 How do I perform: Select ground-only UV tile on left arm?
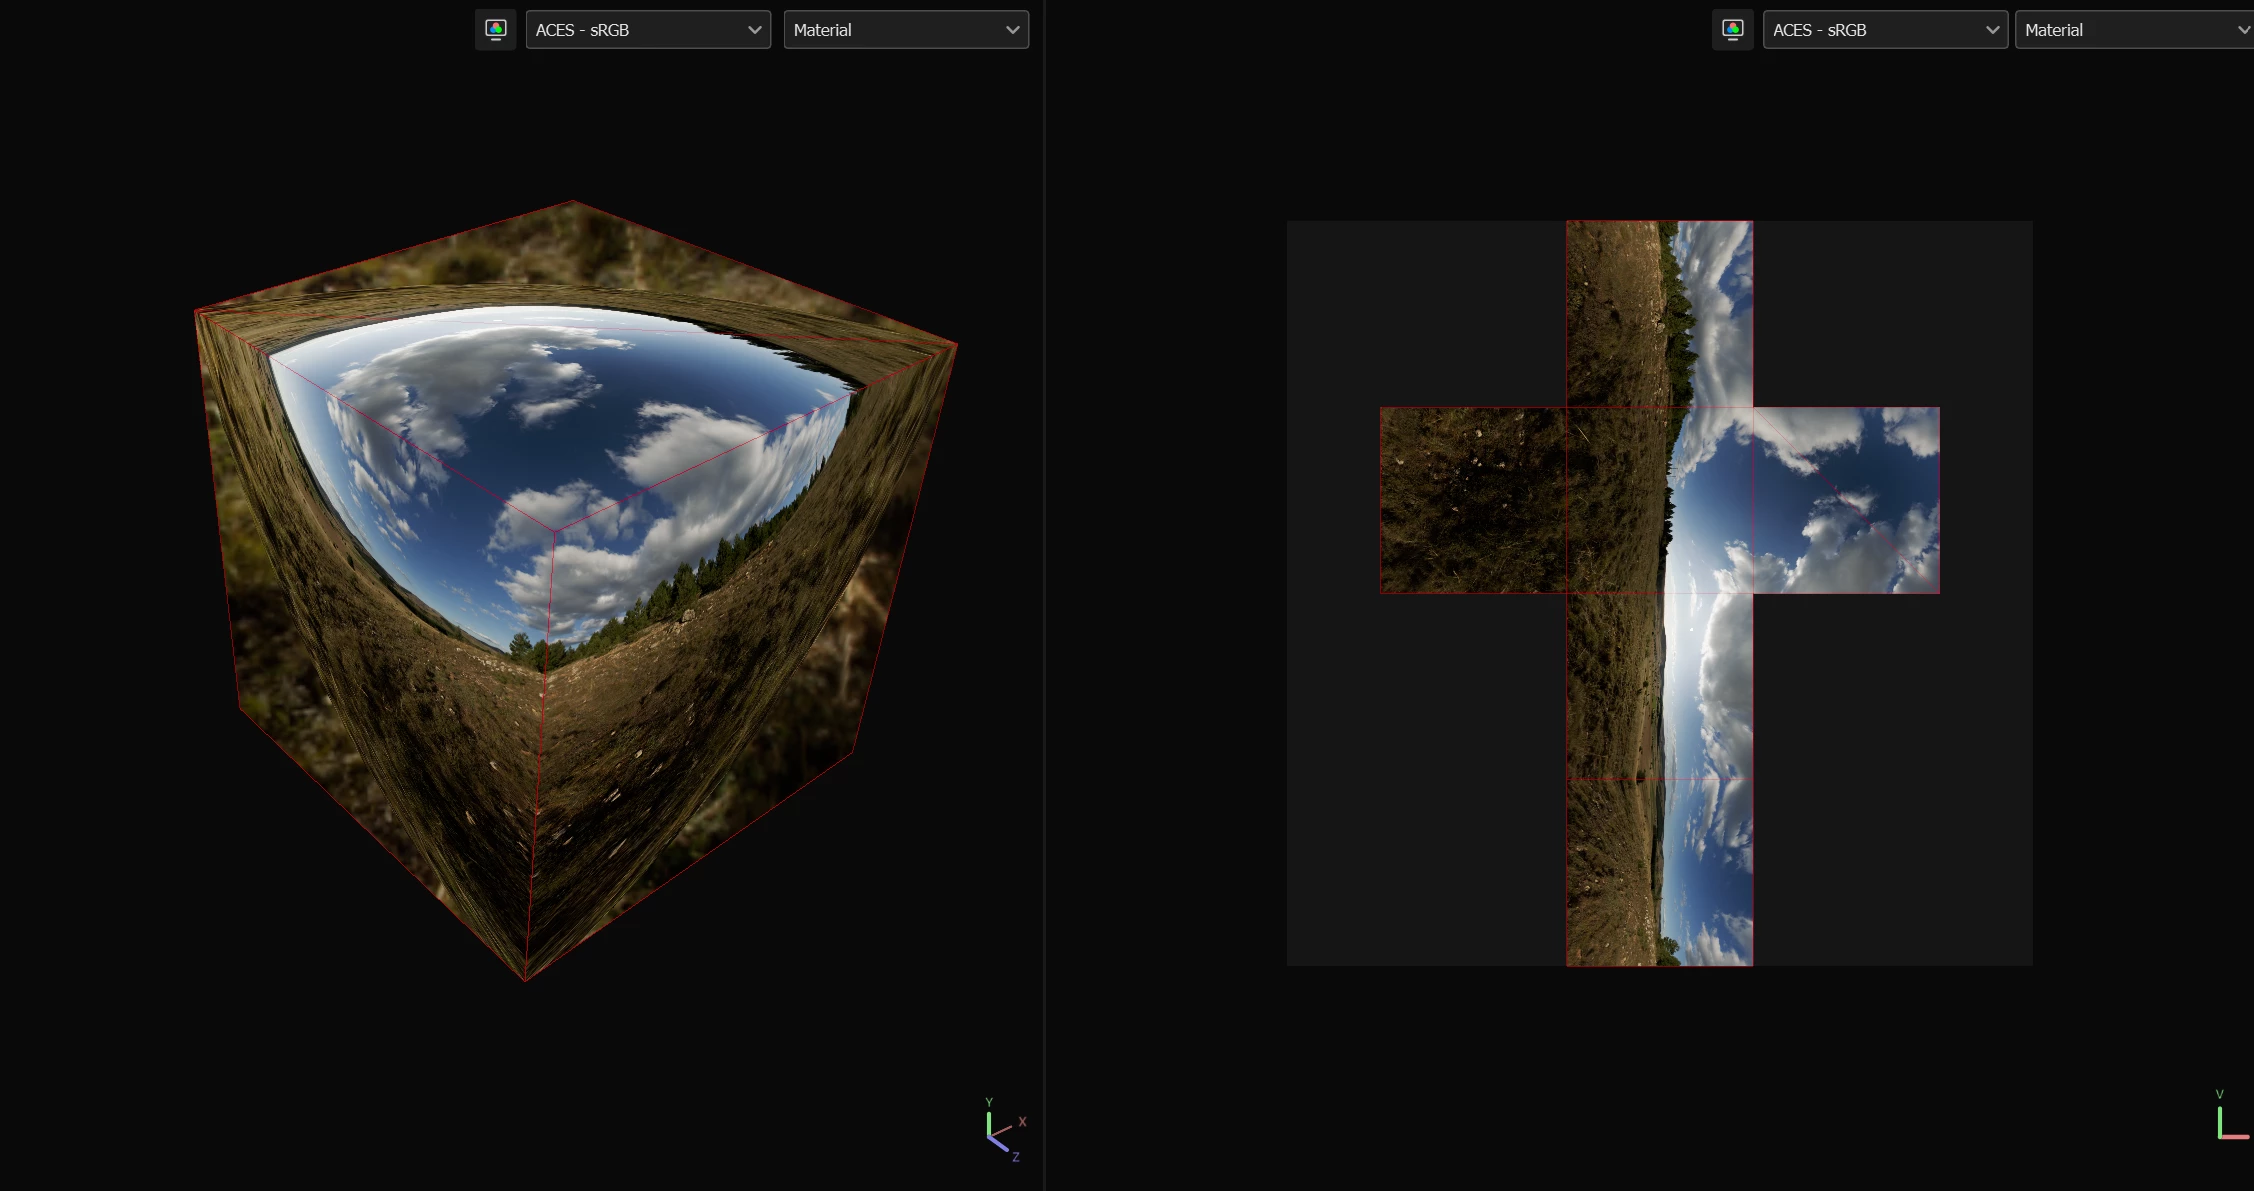coord(1472,500)
